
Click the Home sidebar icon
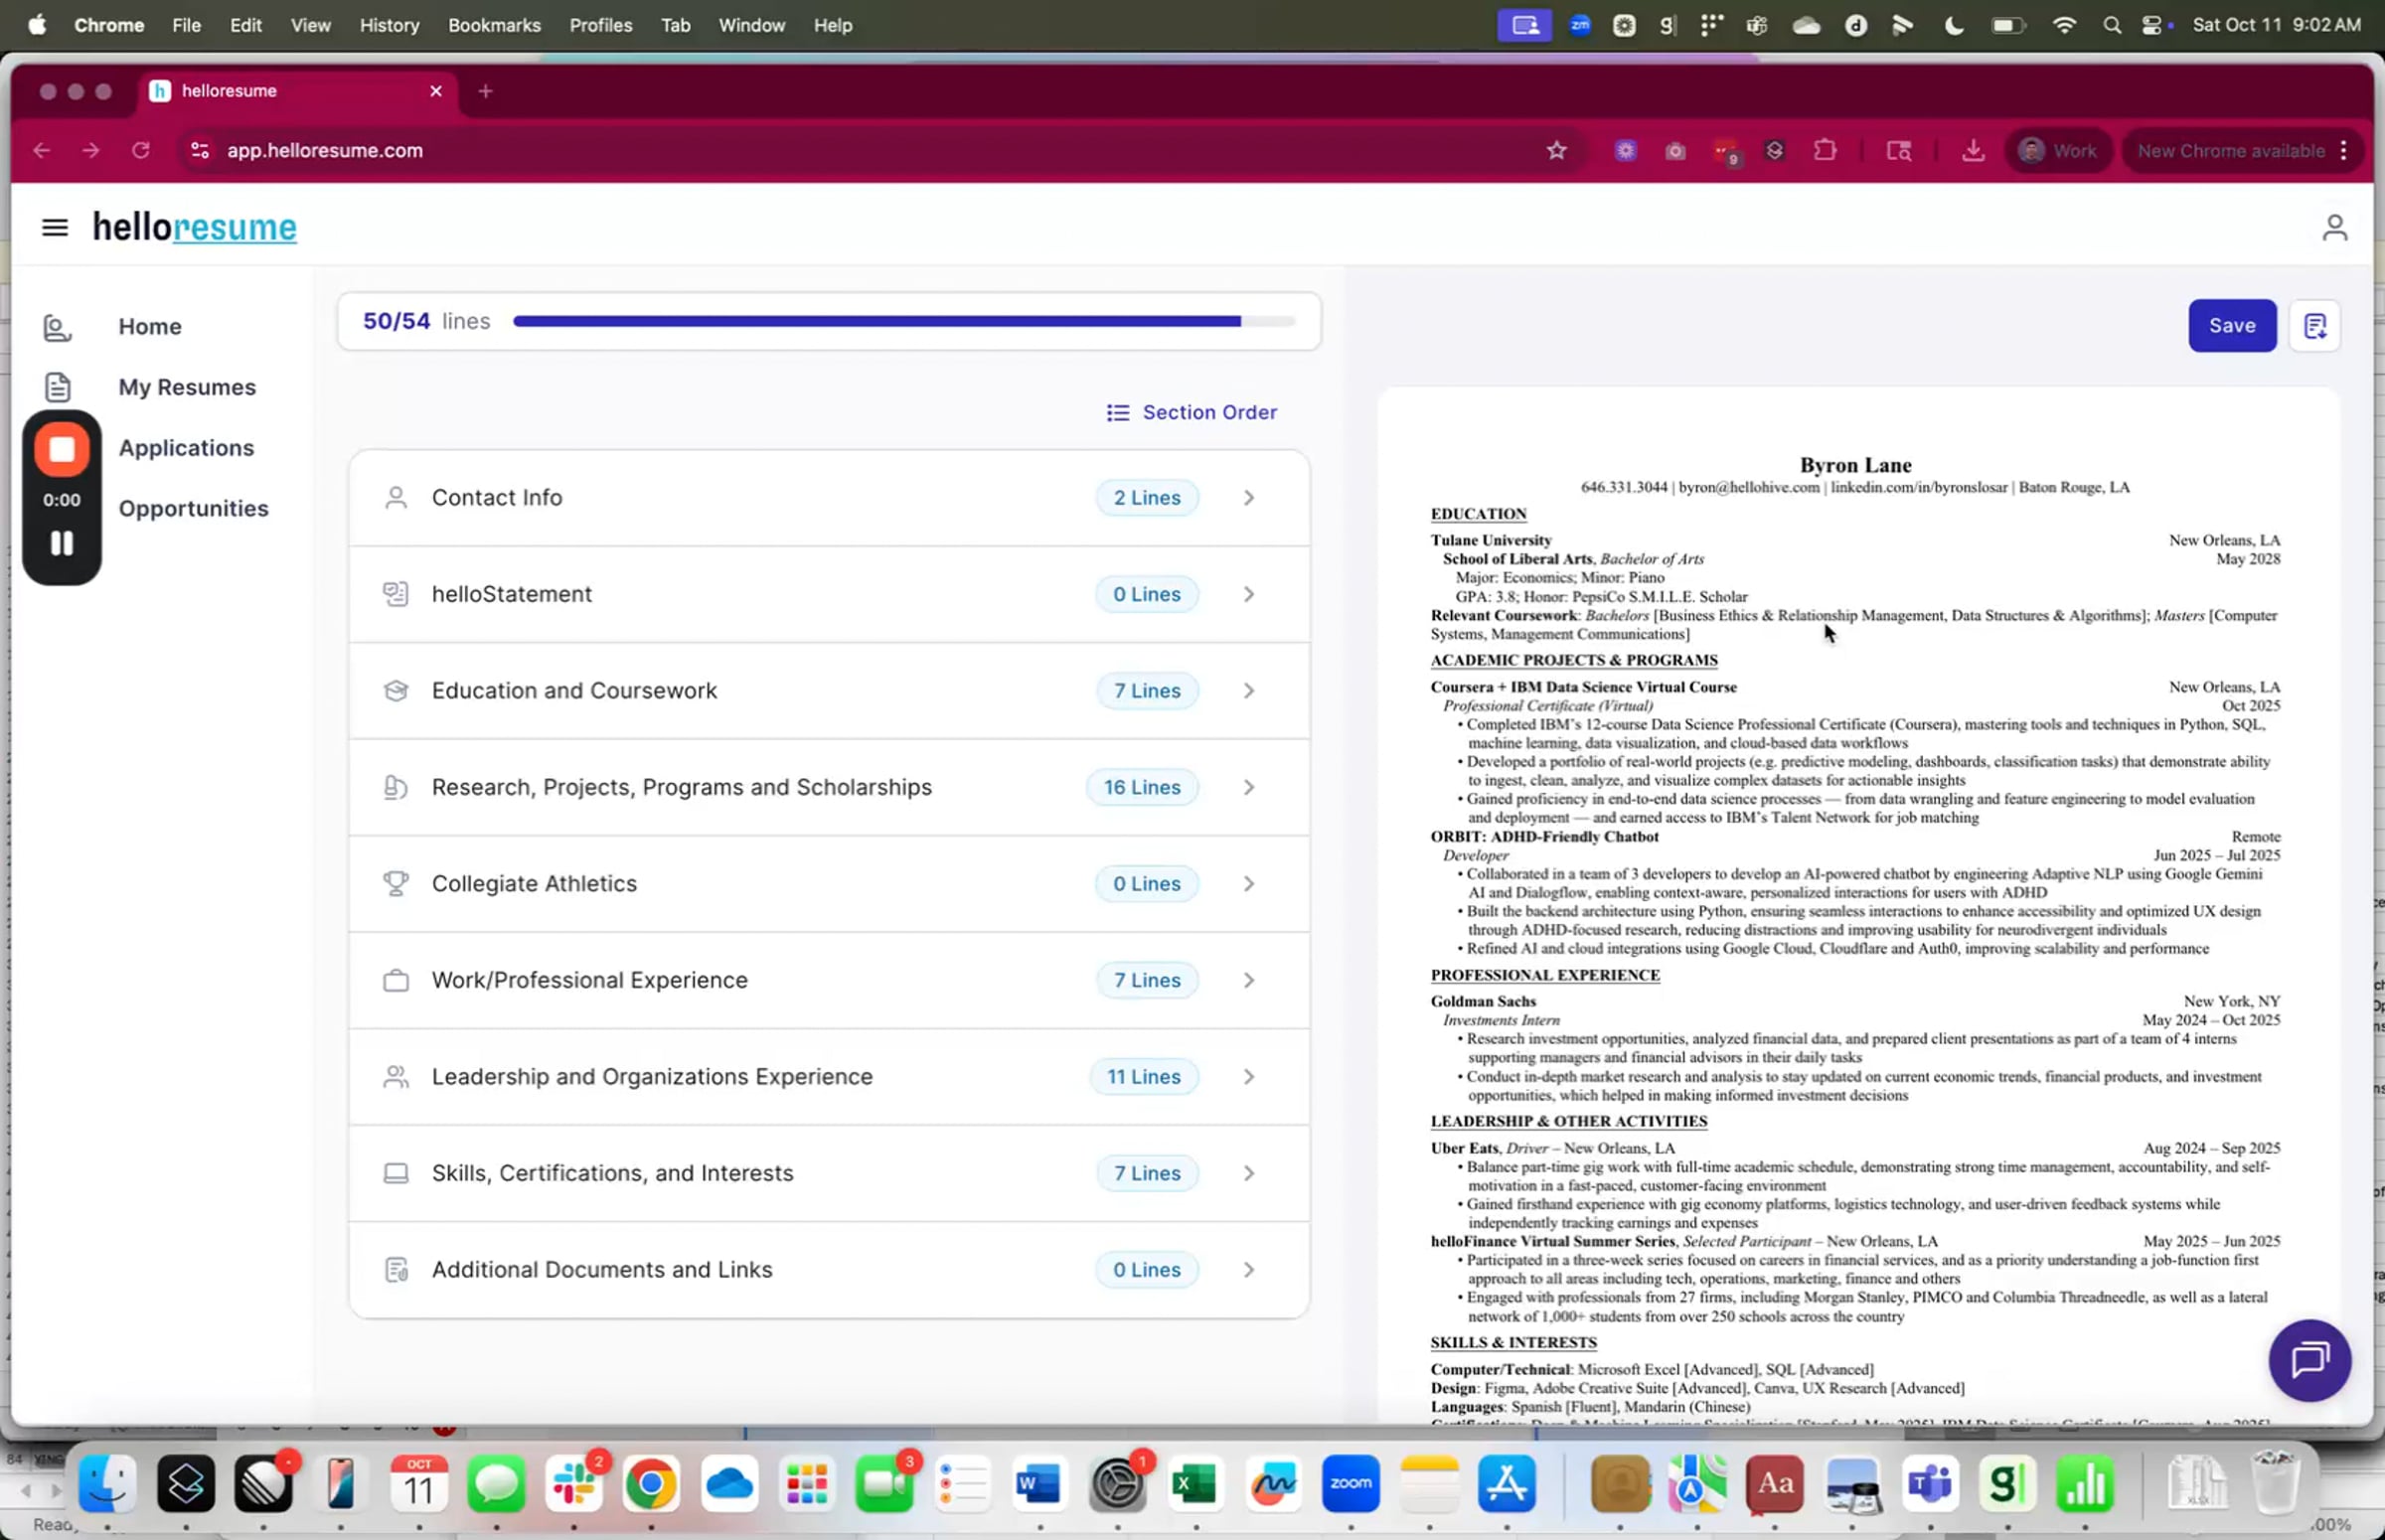click(57, 327)
